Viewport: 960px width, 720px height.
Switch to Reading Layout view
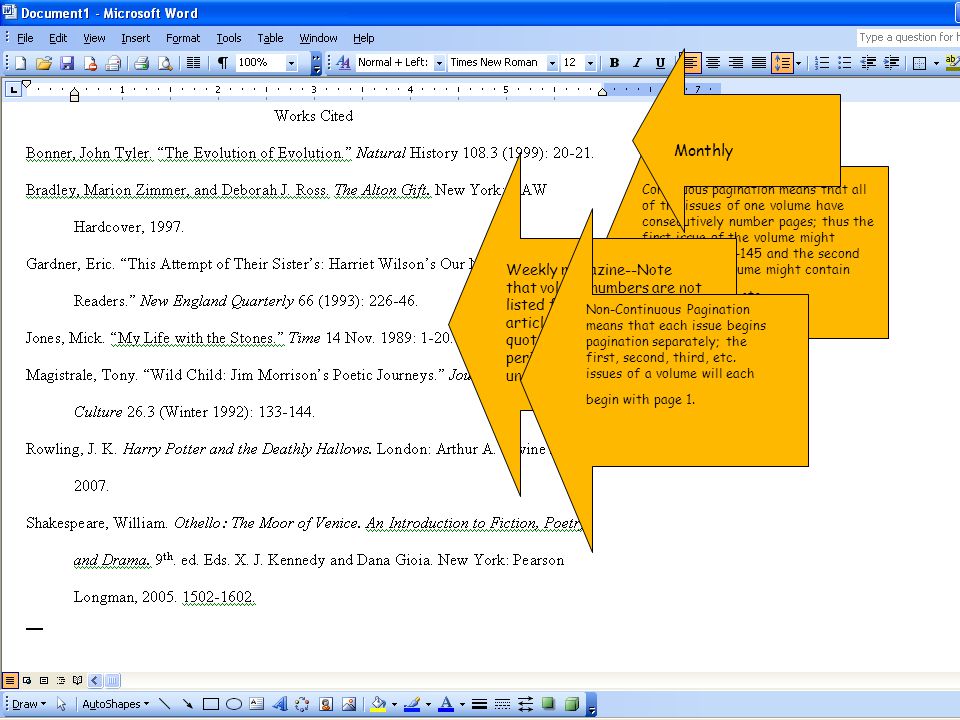pos(77,680)
